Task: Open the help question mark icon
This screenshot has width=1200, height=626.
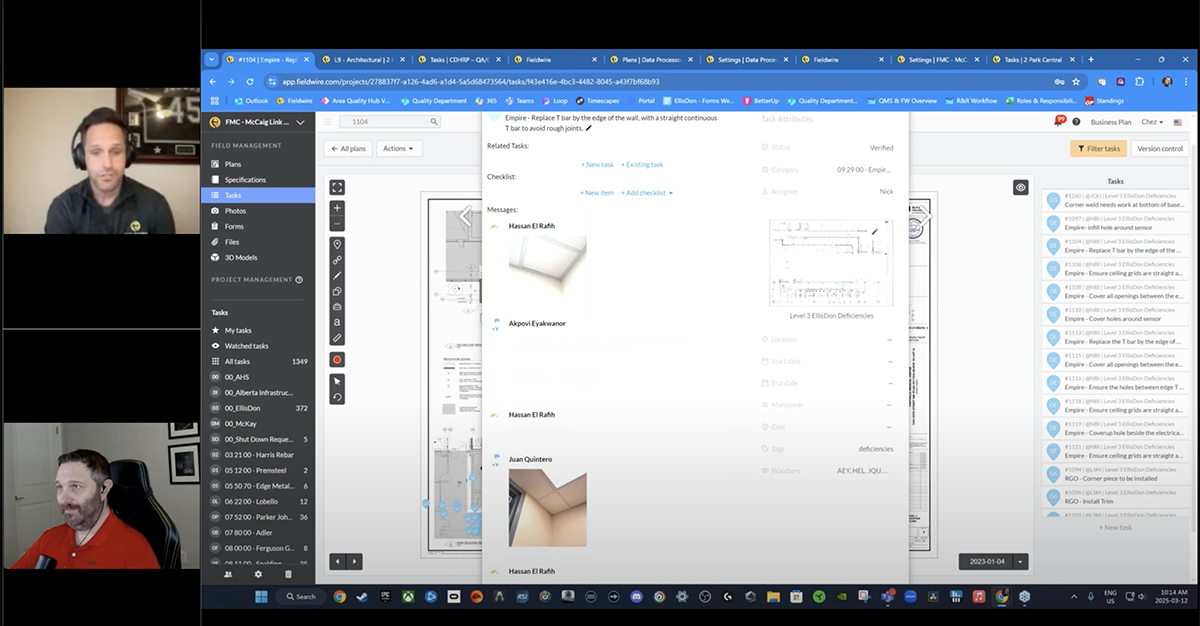Action: 1076,122
